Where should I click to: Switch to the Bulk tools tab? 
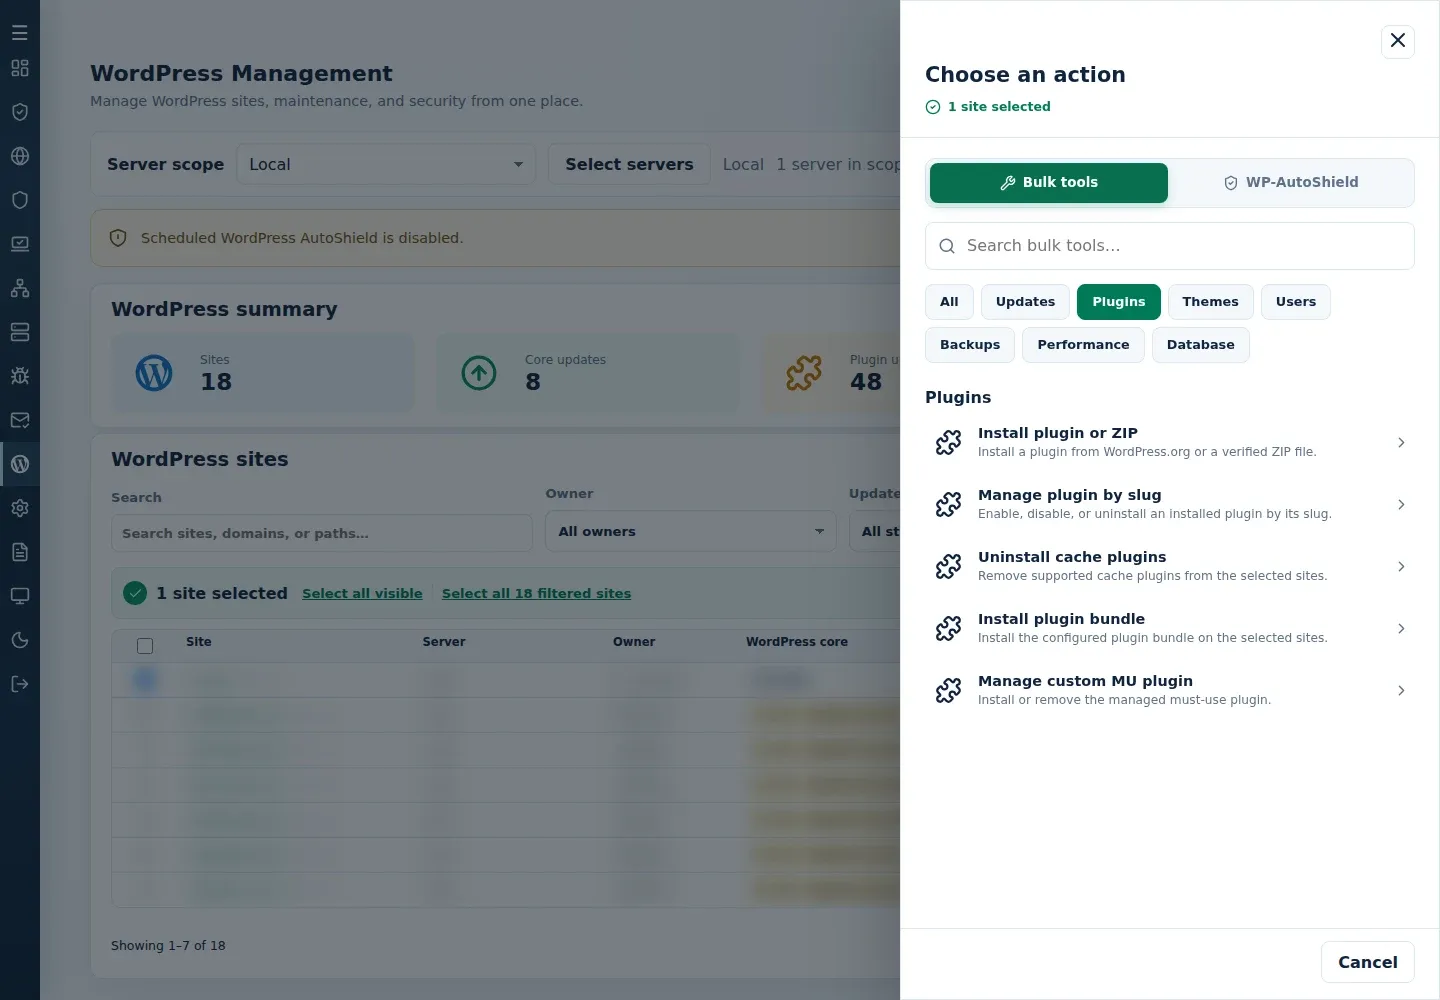pos(1049,183)
